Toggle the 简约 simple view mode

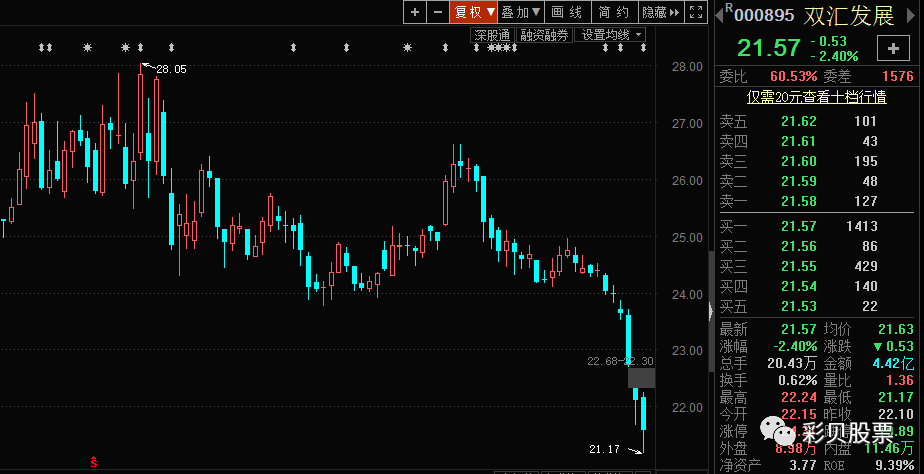[613, 12]
